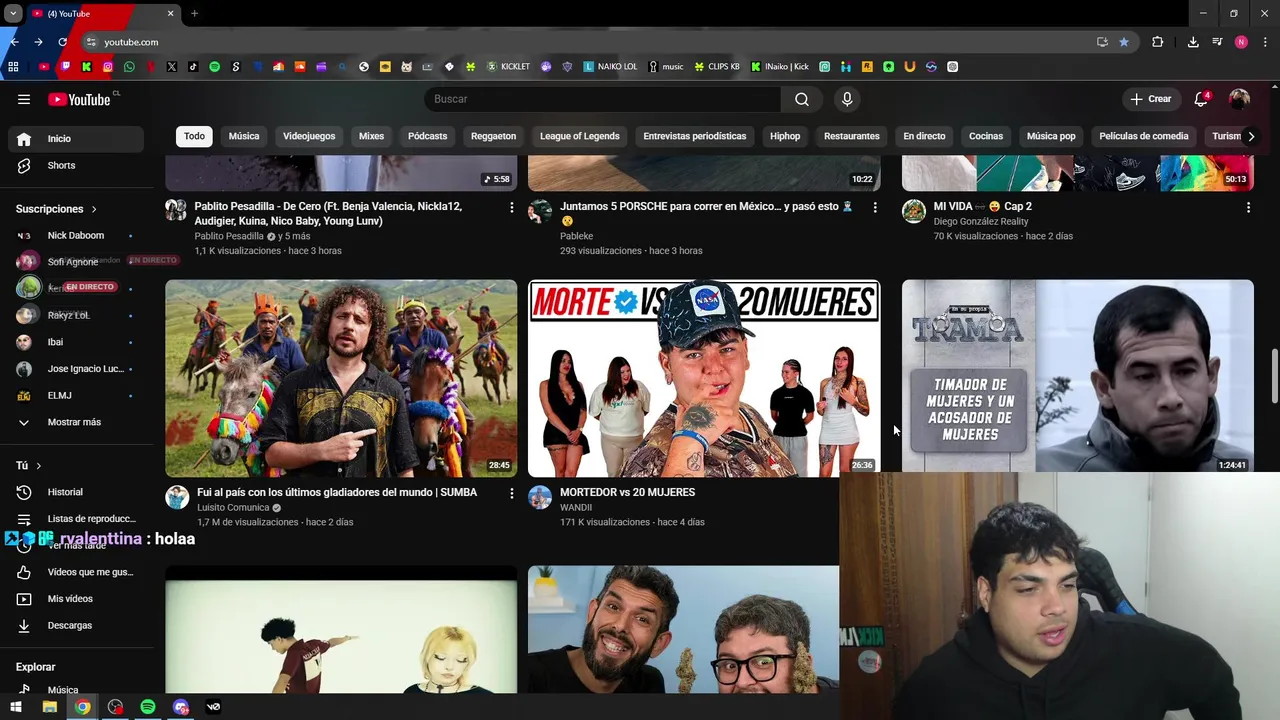Viewport: 1280px width, 720px height.
Task: Open options for Pablito Pesadilla video
Action: click(x=511, y=207)
